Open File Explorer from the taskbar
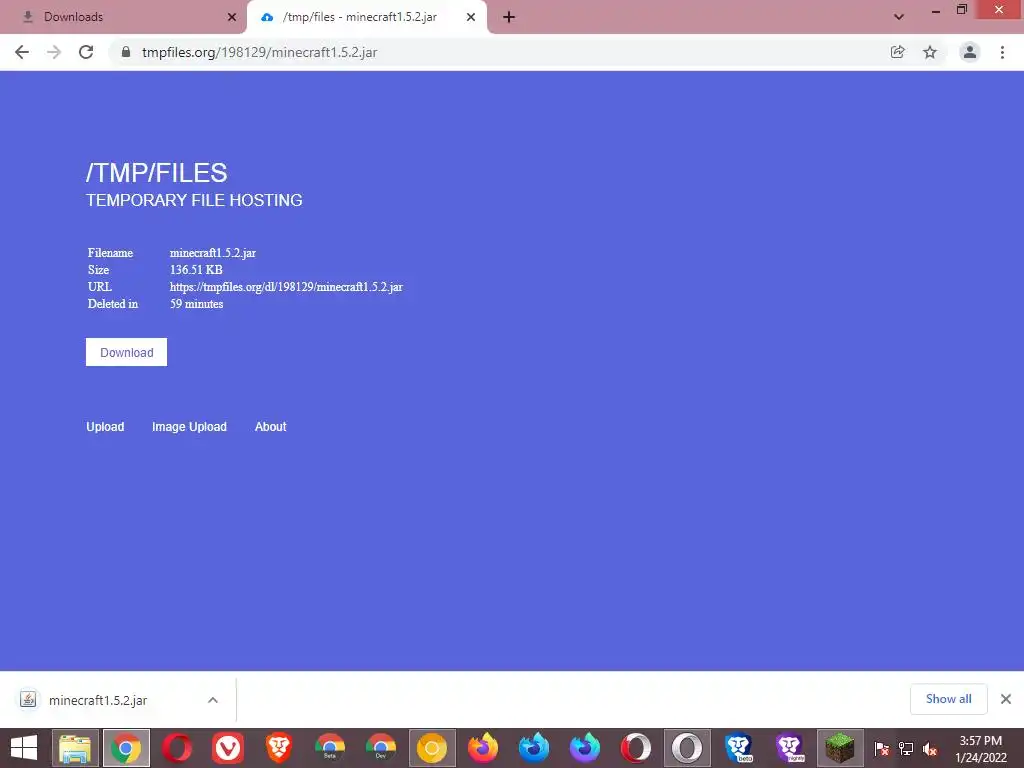 click(75, 748)
